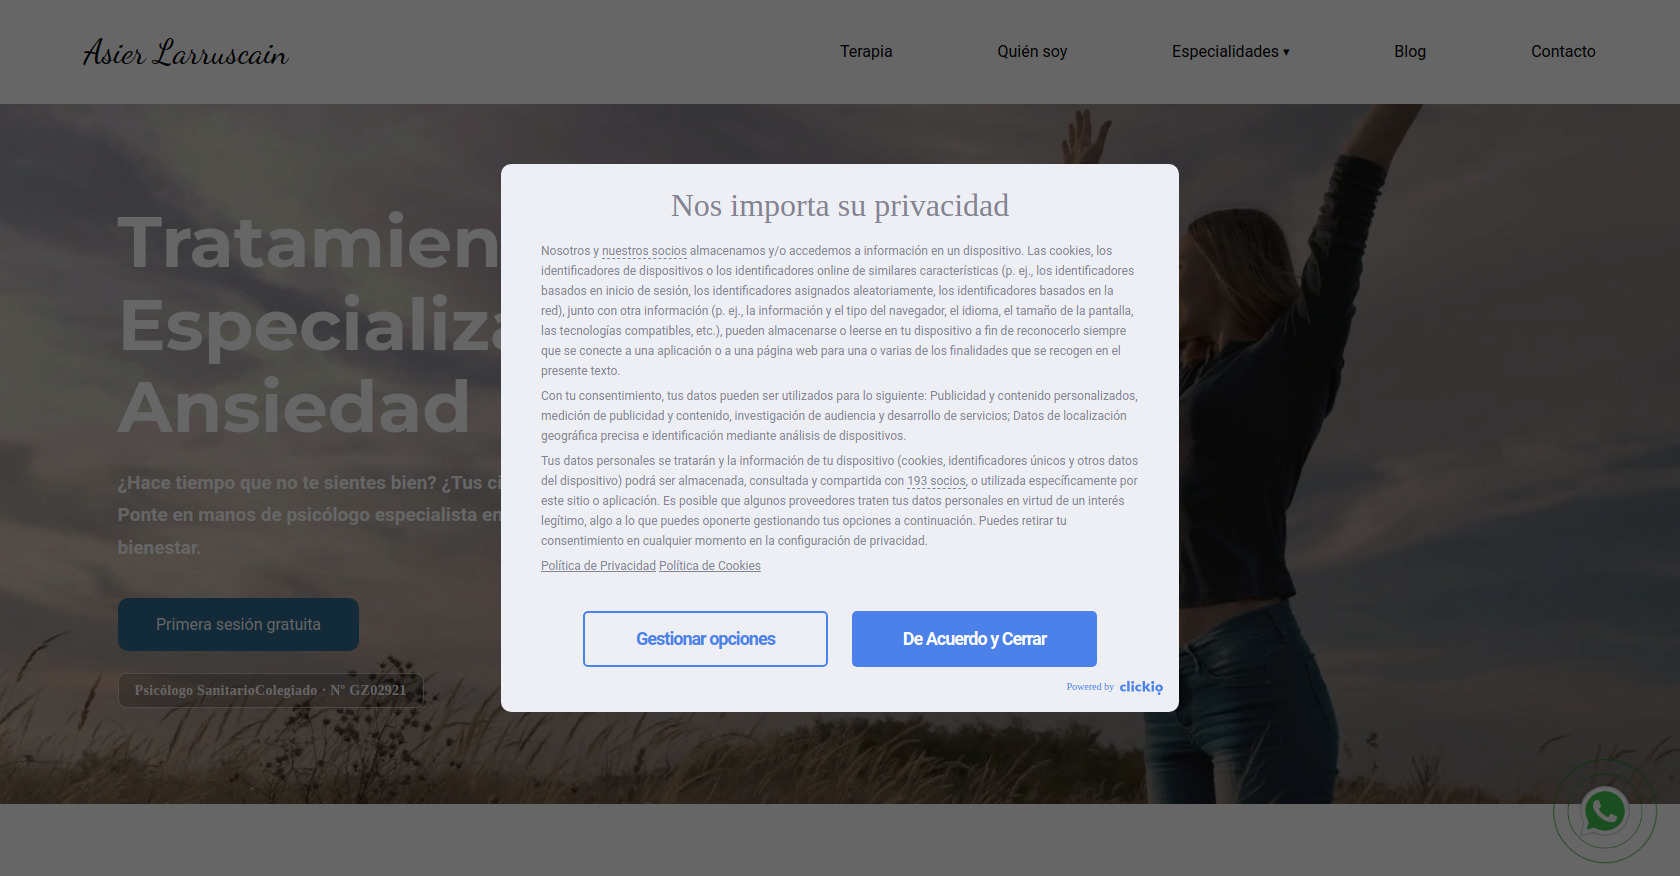
Task: Open the clickio Powered by link
Action: [x=1114, y=687]
